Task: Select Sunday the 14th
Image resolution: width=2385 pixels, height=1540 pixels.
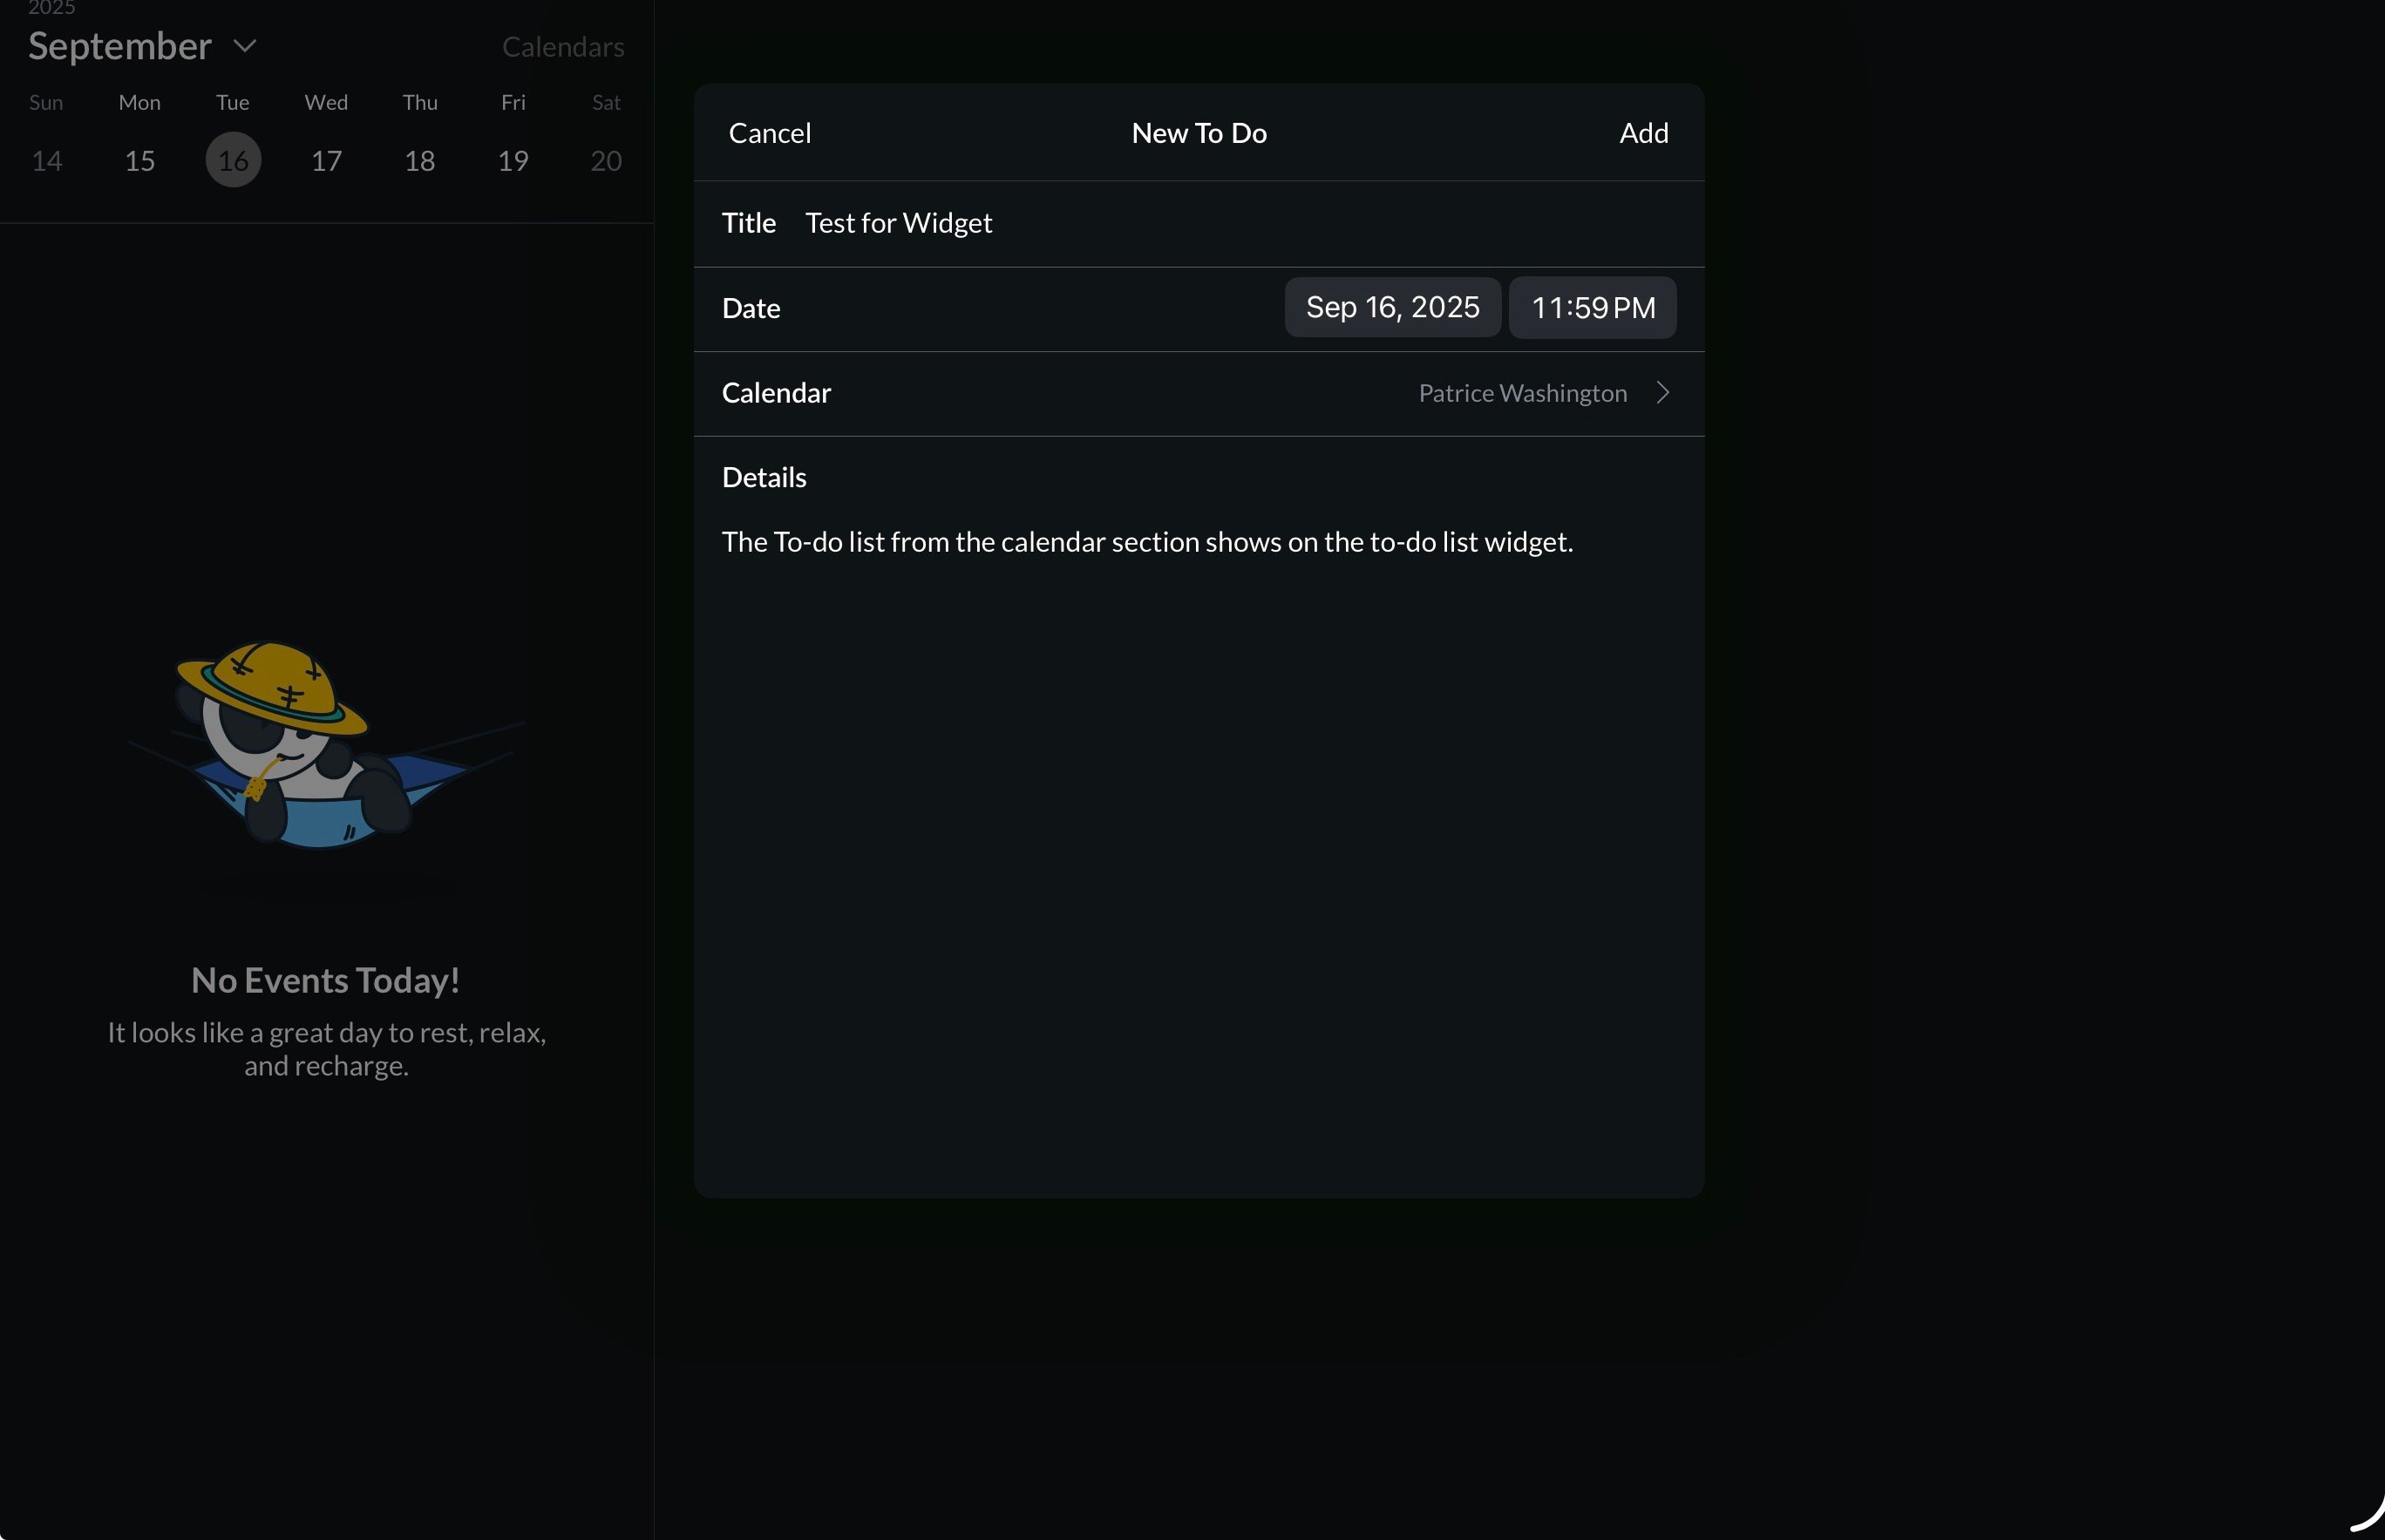Action: (47, 161)
